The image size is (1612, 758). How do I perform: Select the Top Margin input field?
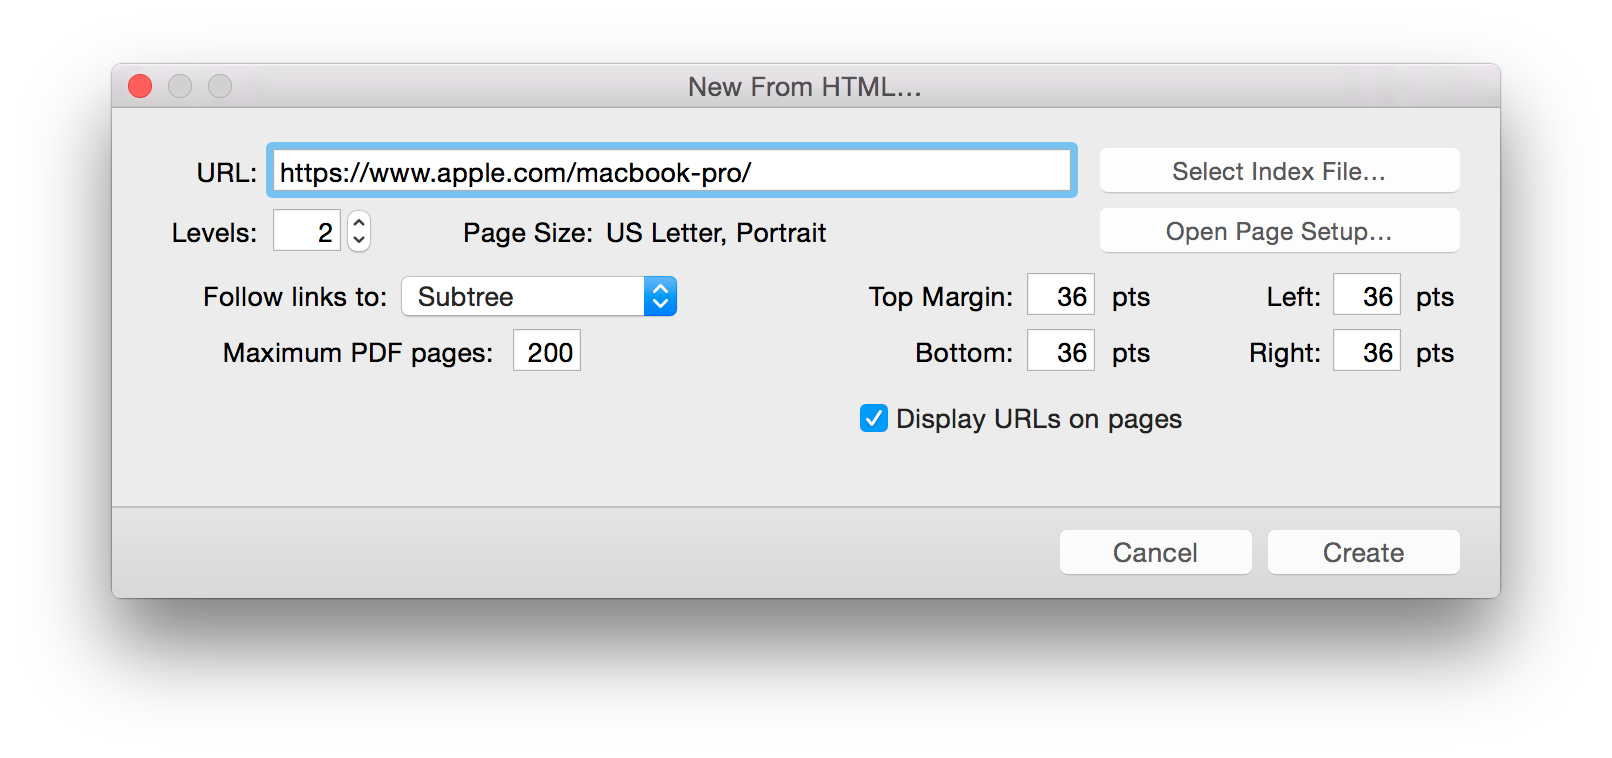[1061, 296]
